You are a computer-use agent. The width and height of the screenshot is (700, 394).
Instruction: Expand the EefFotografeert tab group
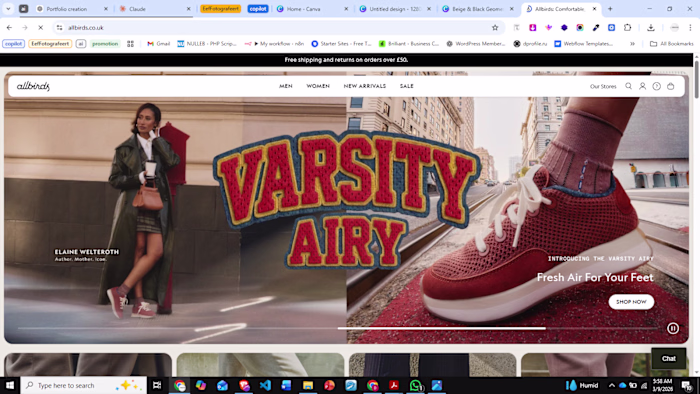coord(221,8)
